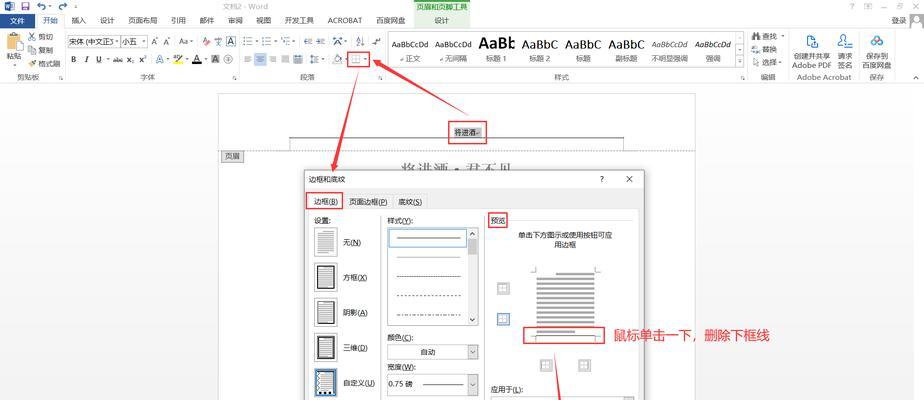Click Create and Share Adobe PDF
The image size is (924, 400).
(x=811, y=52)
